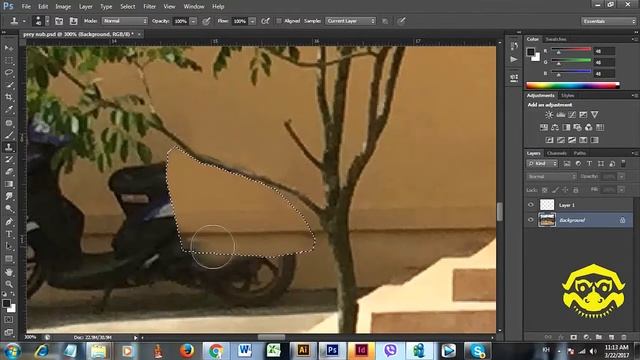
Task: Switch to the Paths tab
Action: [x=580, y=153]
